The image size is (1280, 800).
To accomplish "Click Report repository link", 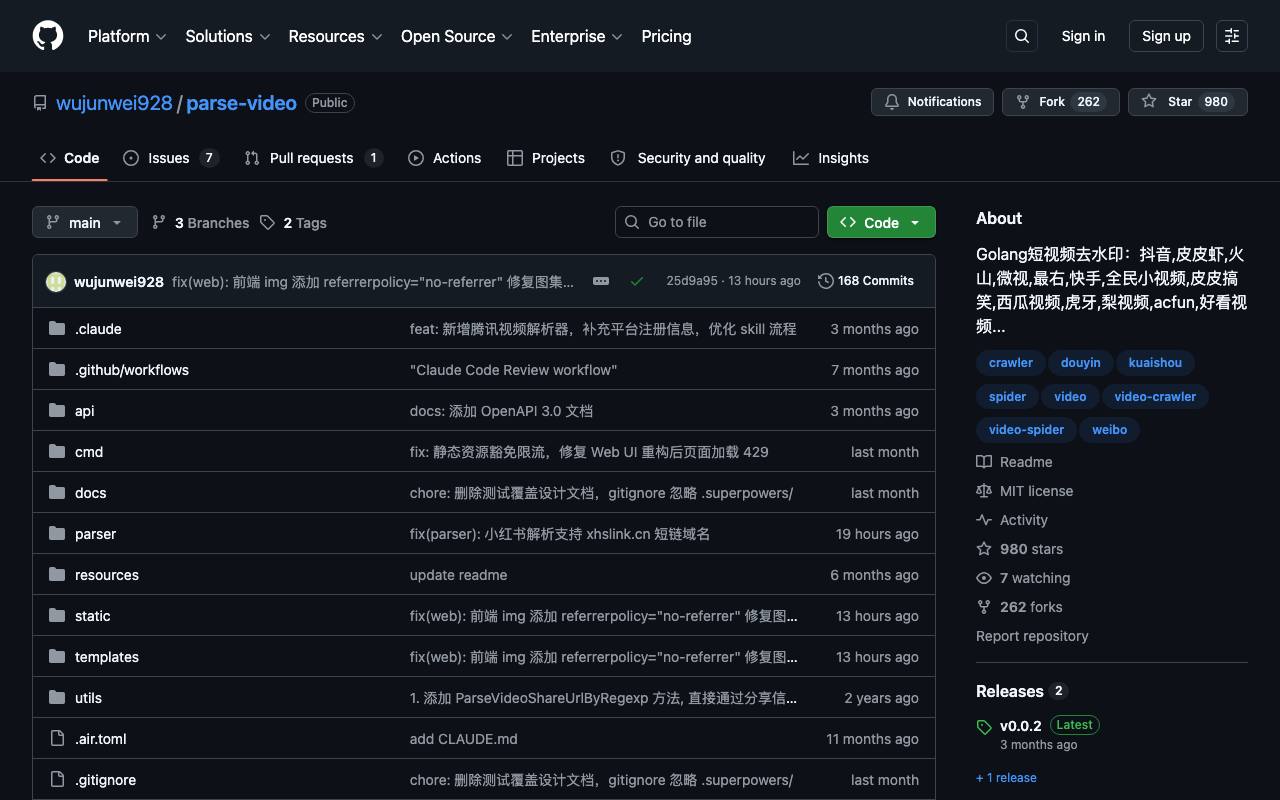I will [x=1032, y=636].
